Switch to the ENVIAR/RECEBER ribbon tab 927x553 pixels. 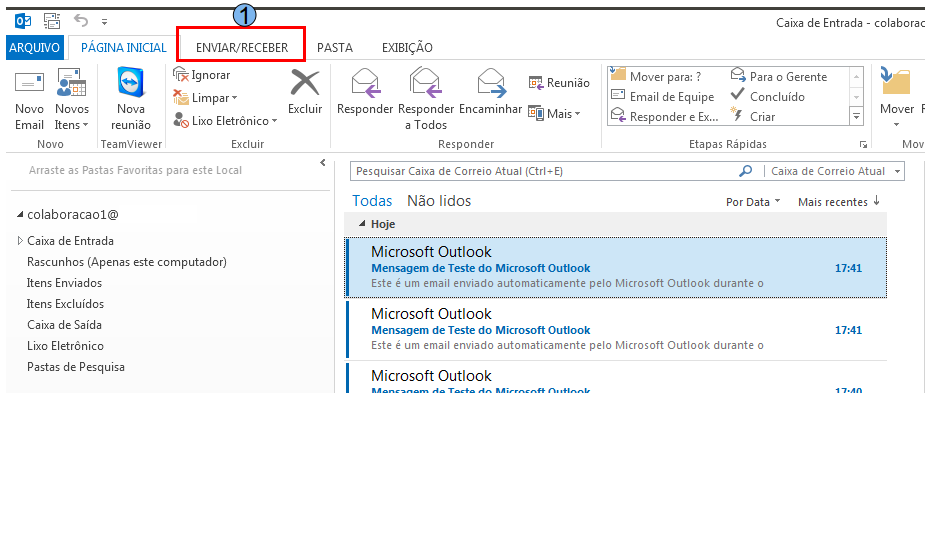pos(241,47)
